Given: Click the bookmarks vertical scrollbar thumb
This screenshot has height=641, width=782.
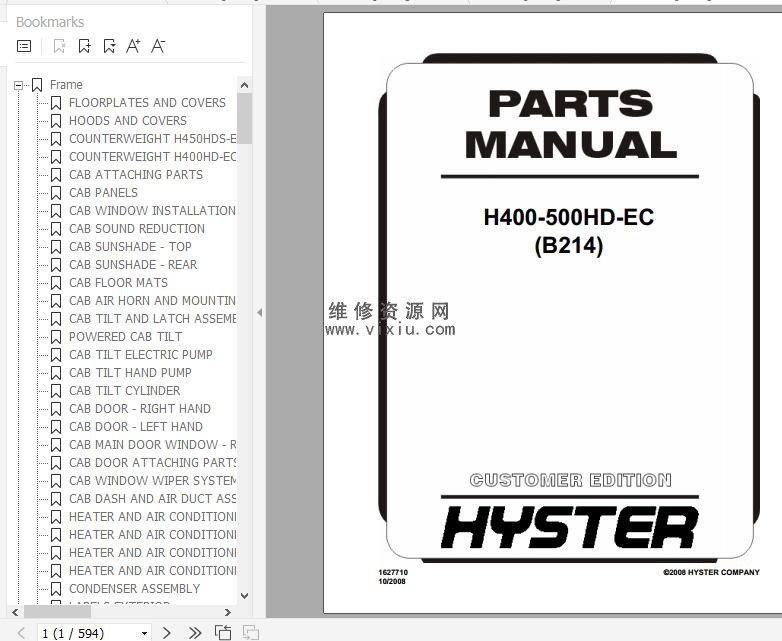Looking at the screenshot, I should (244, 118).
